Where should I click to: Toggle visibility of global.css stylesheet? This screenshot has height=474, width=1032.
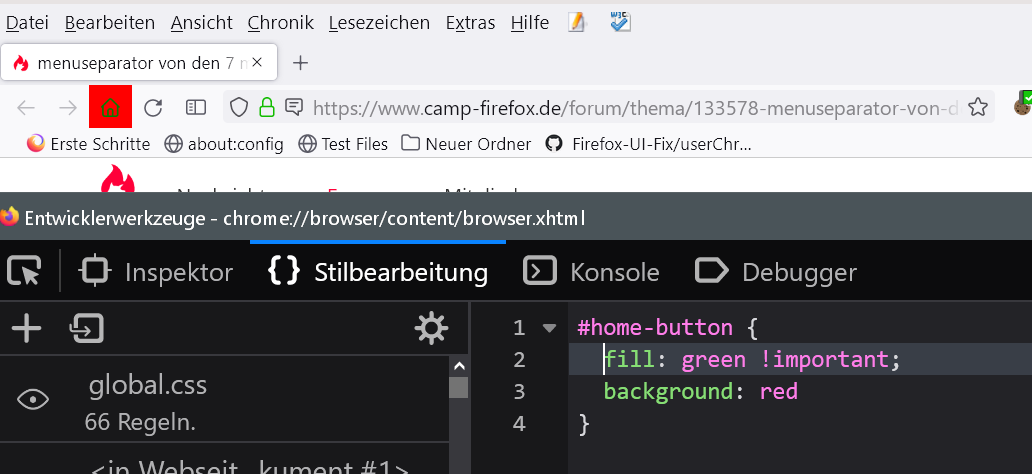(x=33, y=400)
